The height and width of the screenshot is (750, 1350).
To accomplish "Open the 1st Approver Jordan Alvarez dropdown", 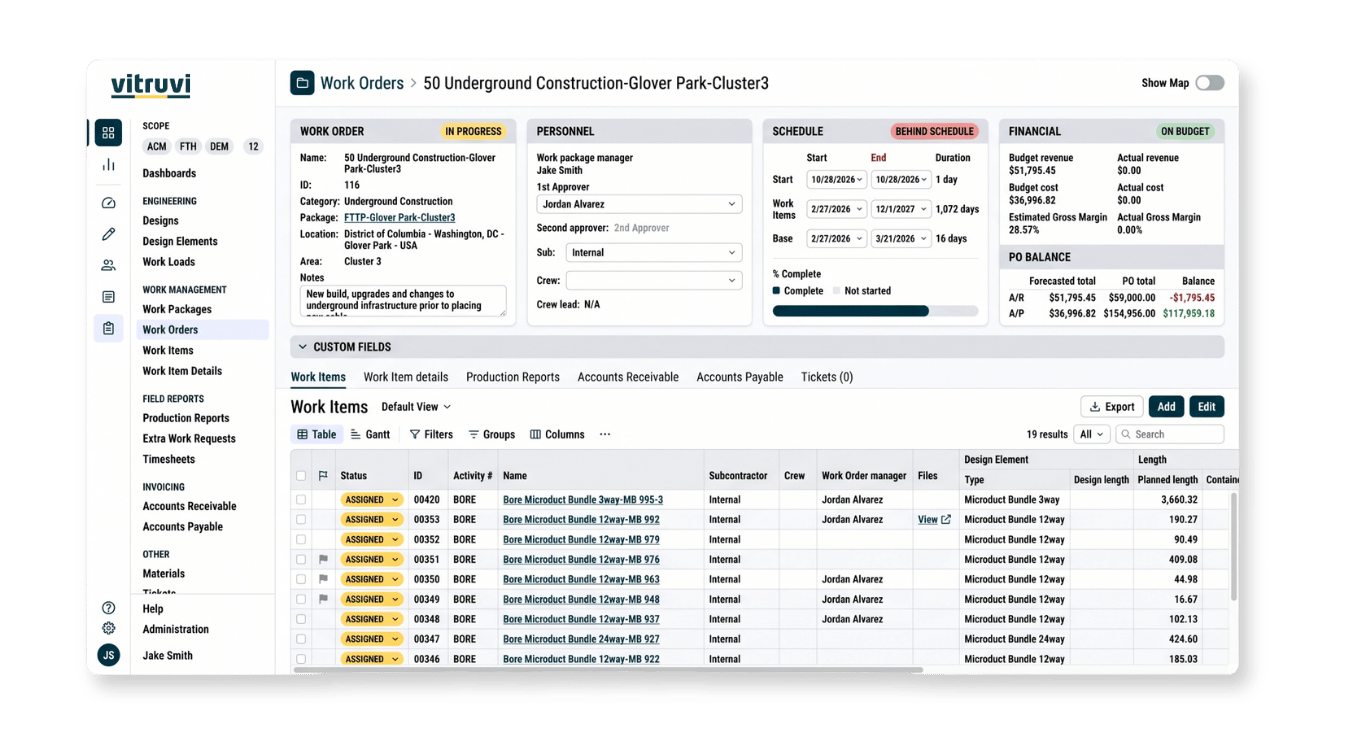I will point(639,204).
